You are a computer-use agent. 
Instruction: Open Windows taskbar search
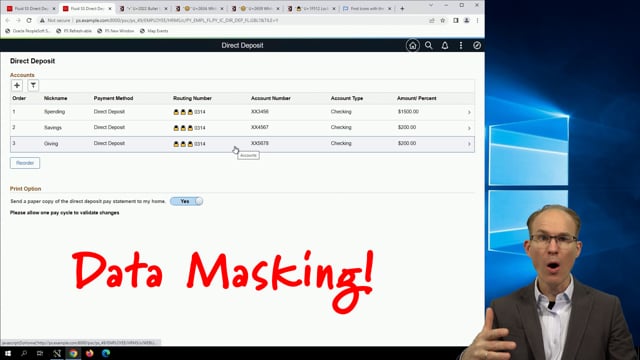pos(24,353)
